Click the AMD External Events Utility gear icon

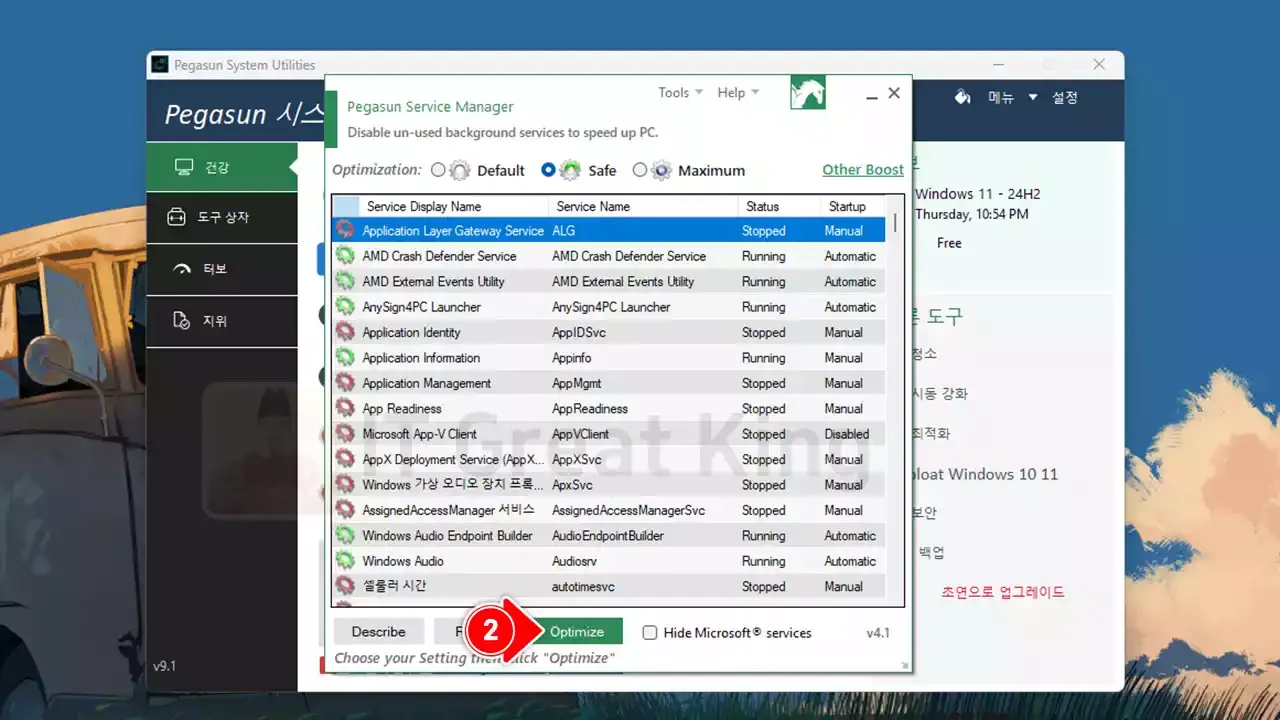[x=345, y=281]
